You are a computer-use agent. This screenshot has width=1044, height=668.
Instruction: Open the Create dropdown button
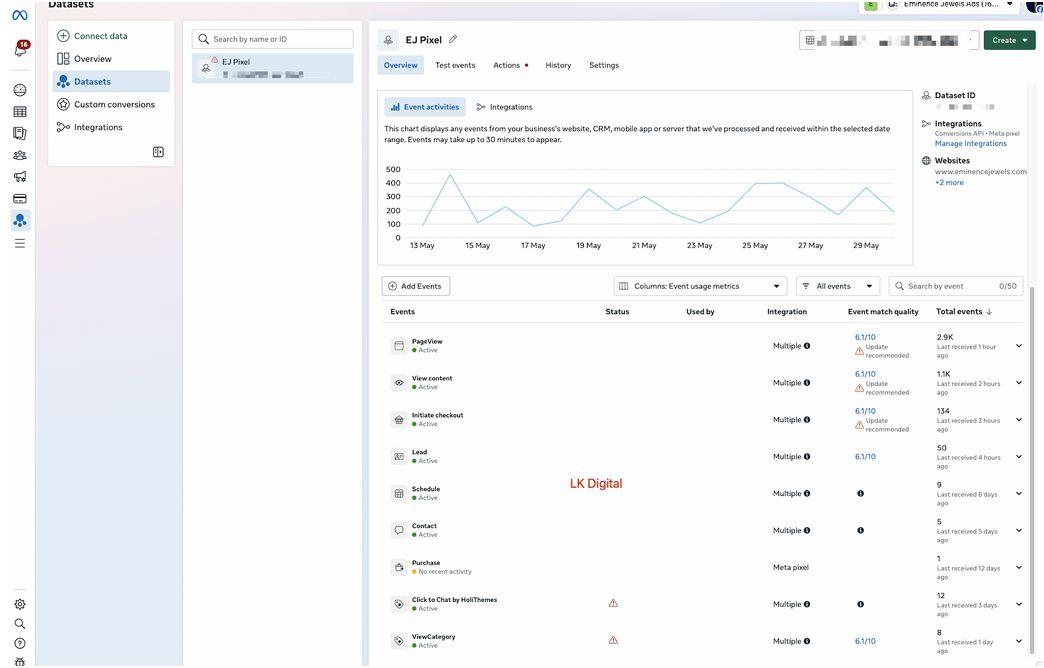[1009, 40]
